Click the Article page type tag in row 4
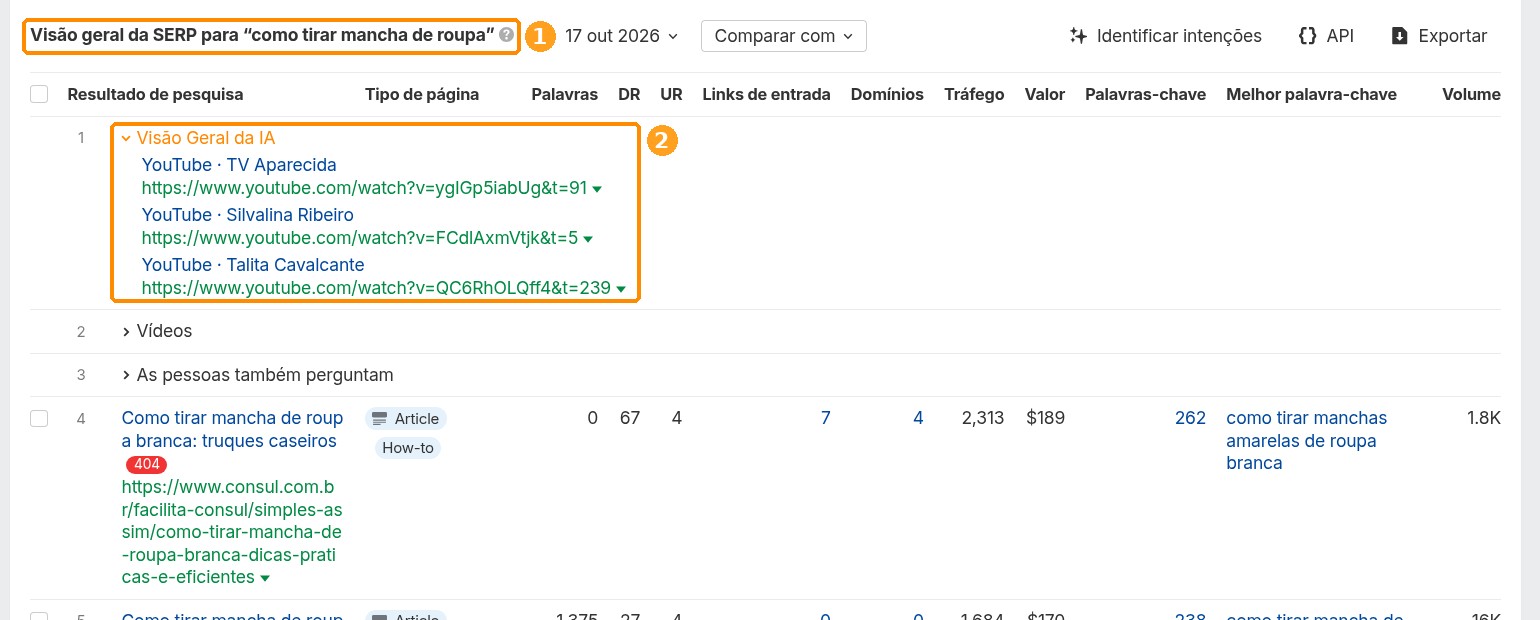 pyautogui.click(x=406, y=419)
